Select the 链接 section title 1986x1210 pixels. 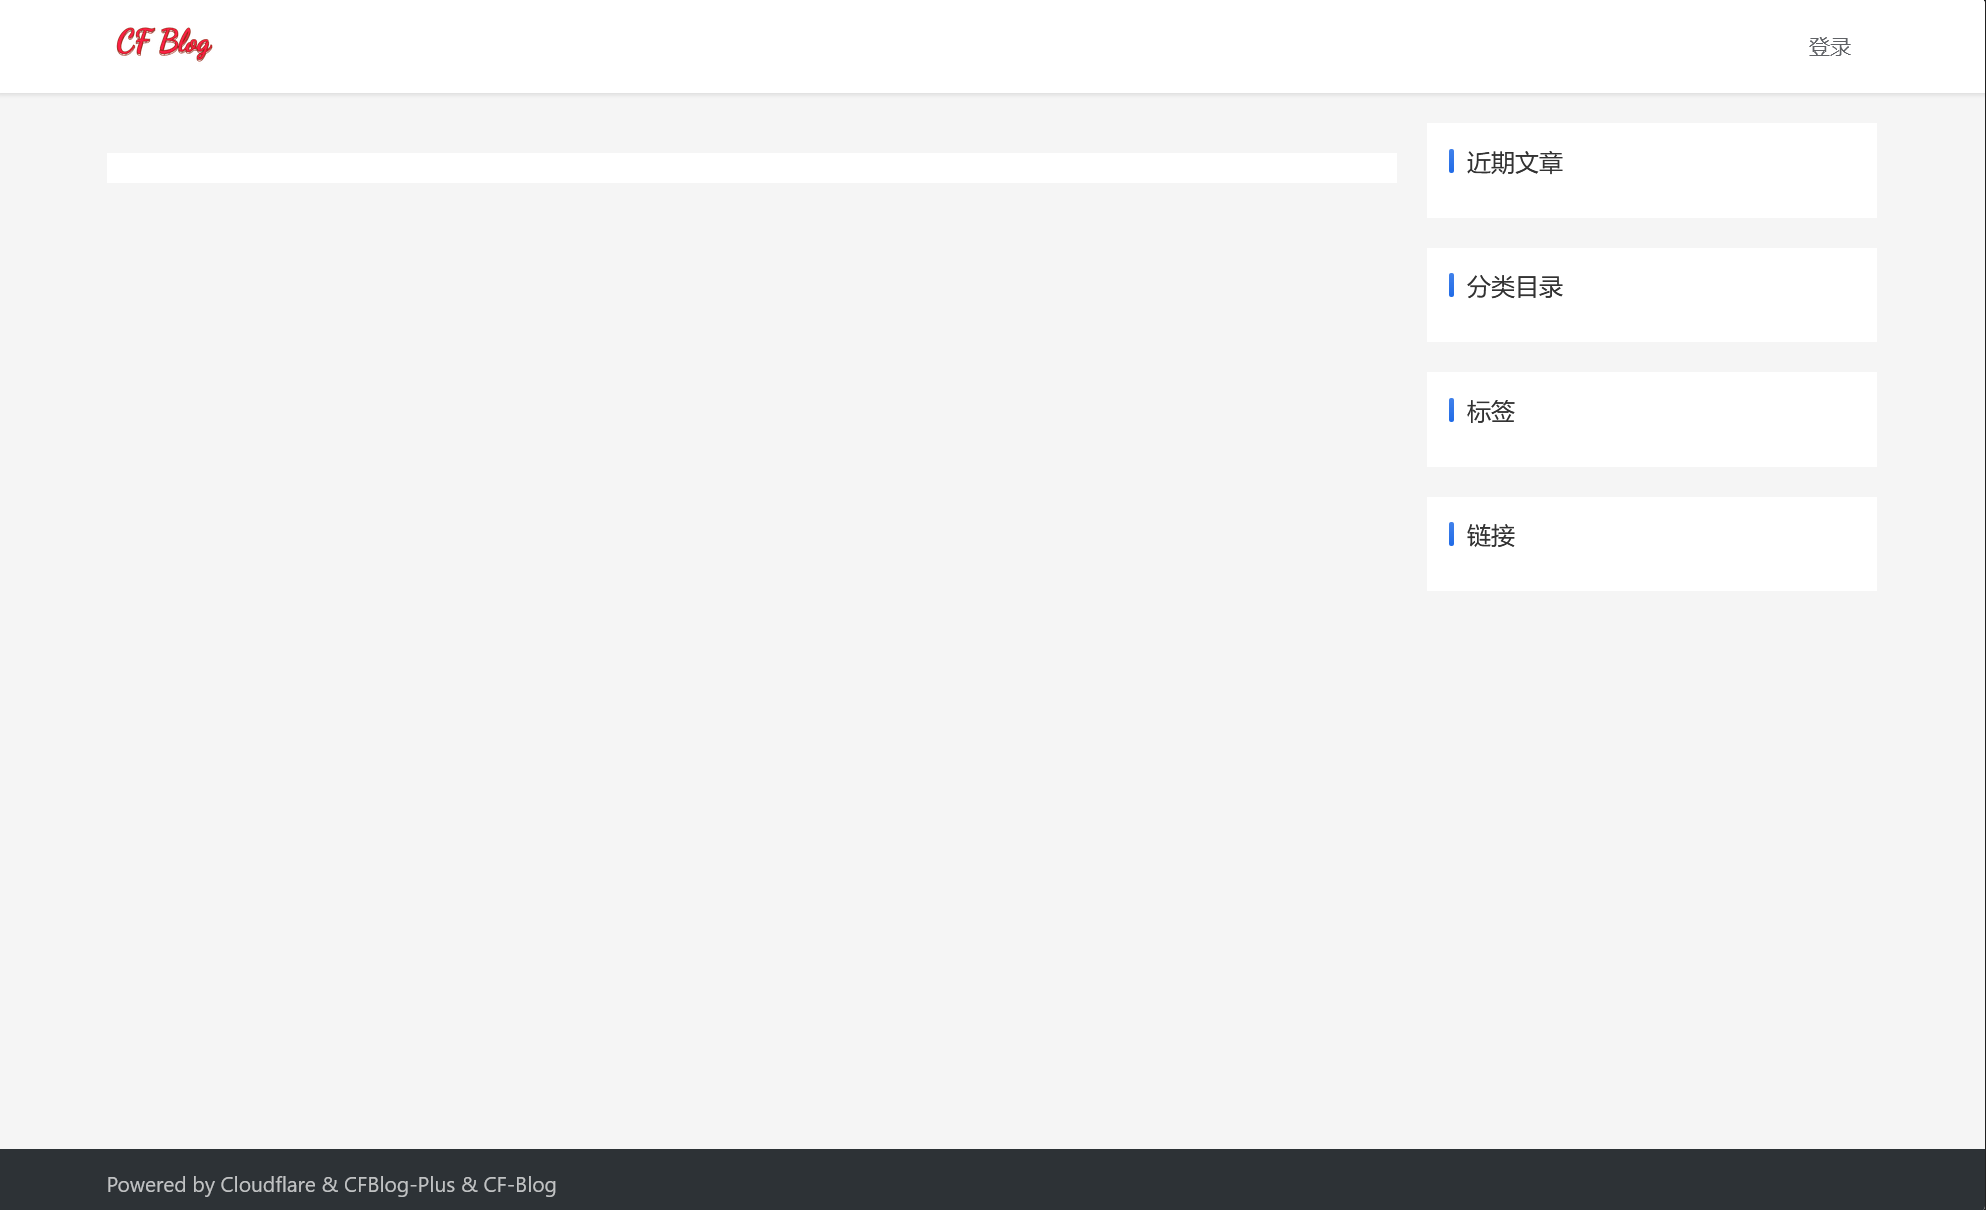1490,536
